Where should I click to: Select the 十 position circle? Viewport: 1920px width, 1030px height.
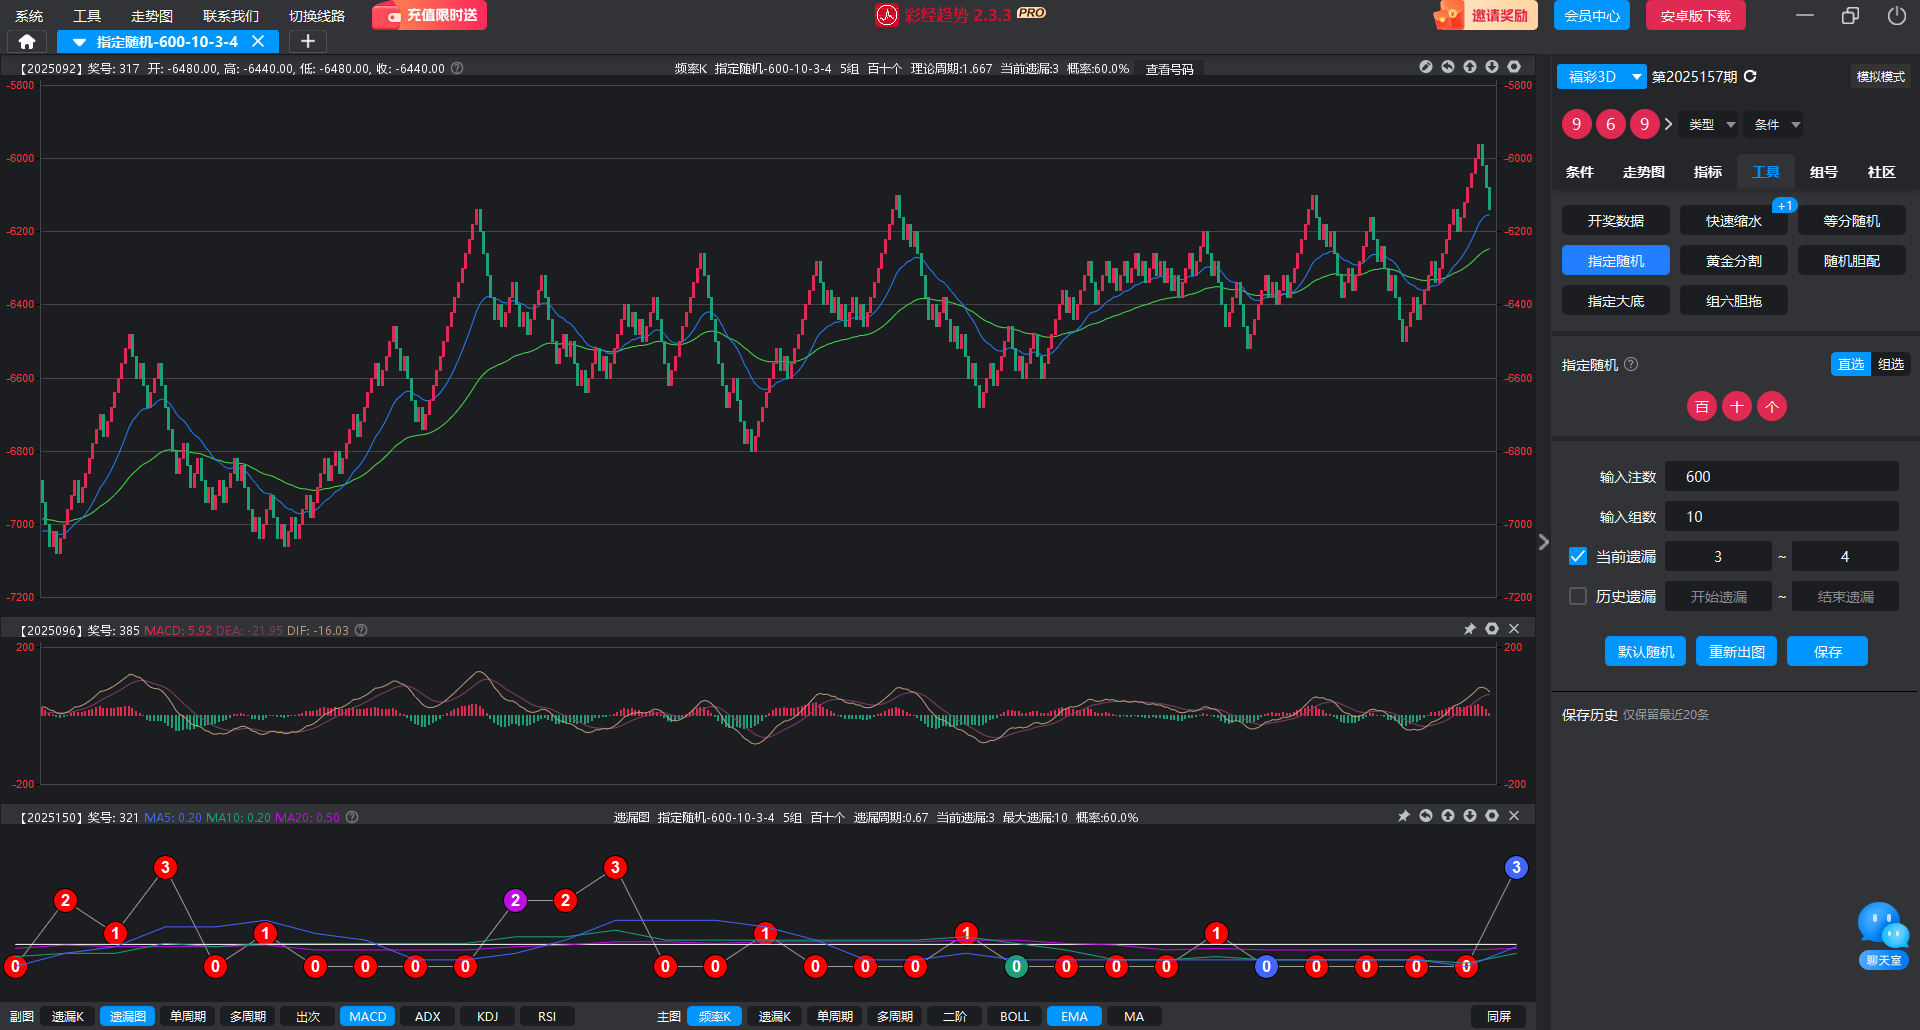click(x=1737, y=407)
